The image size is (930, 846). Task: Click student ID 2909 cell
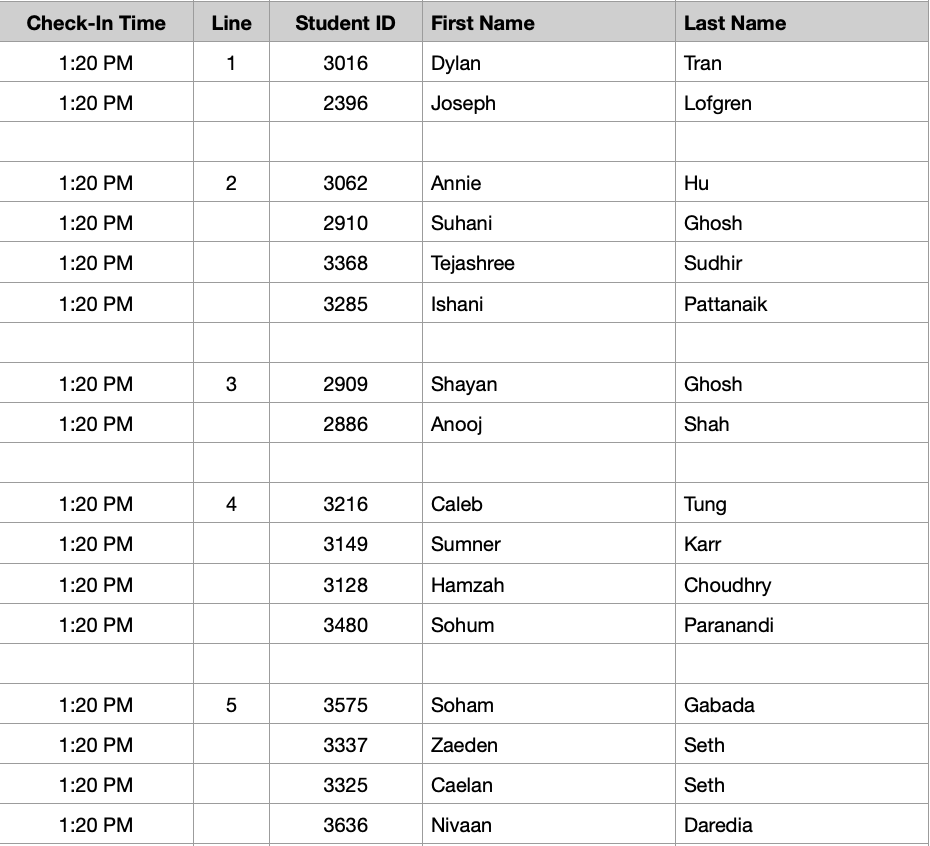point(346,383)
